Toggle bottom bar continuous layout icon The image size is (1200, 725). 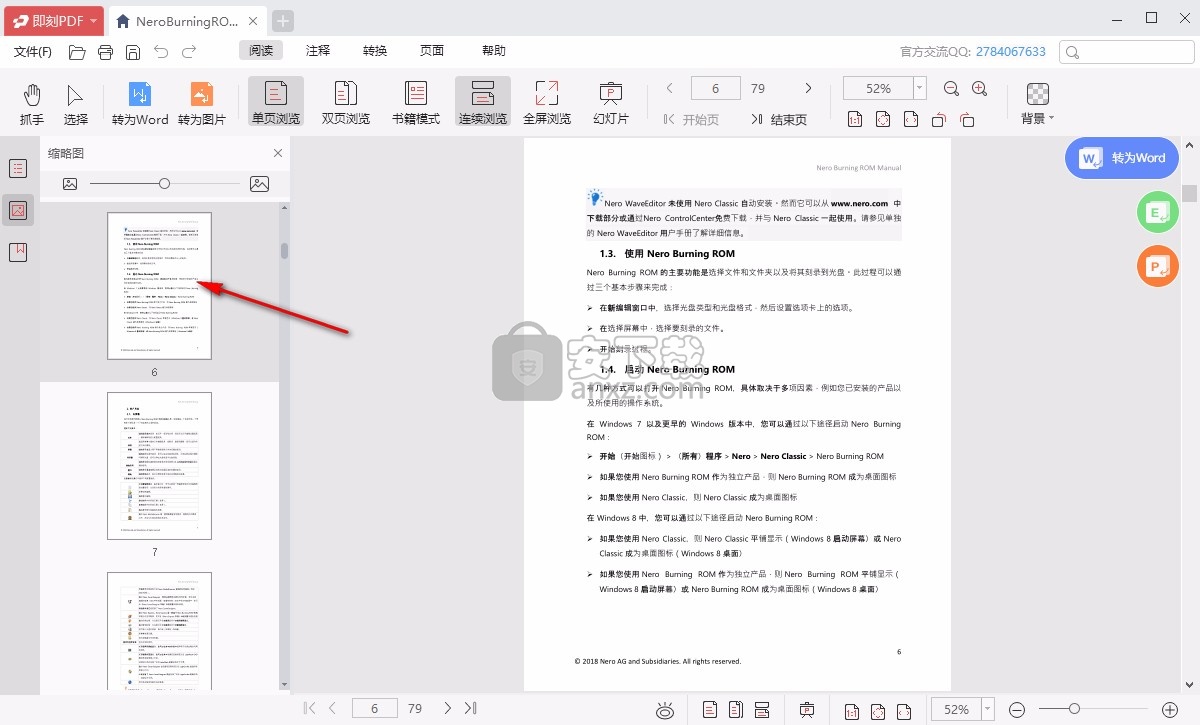tap(762, 710)
